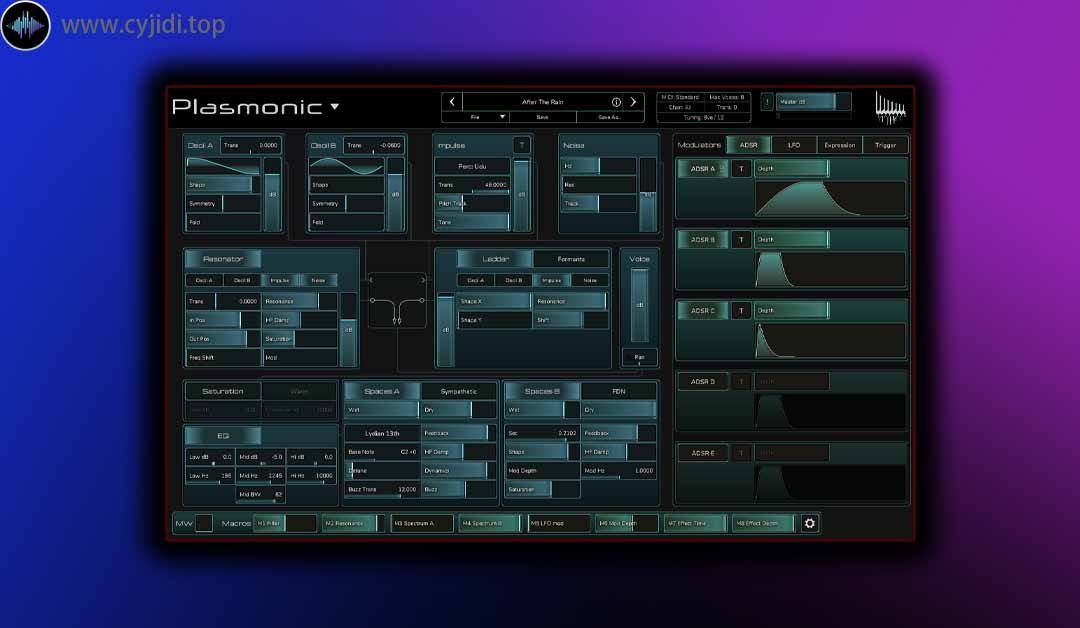The height and width of the screenshot is (628, 1080).
Task: Select the Formants filter tab
Action: tap(571, 260)
